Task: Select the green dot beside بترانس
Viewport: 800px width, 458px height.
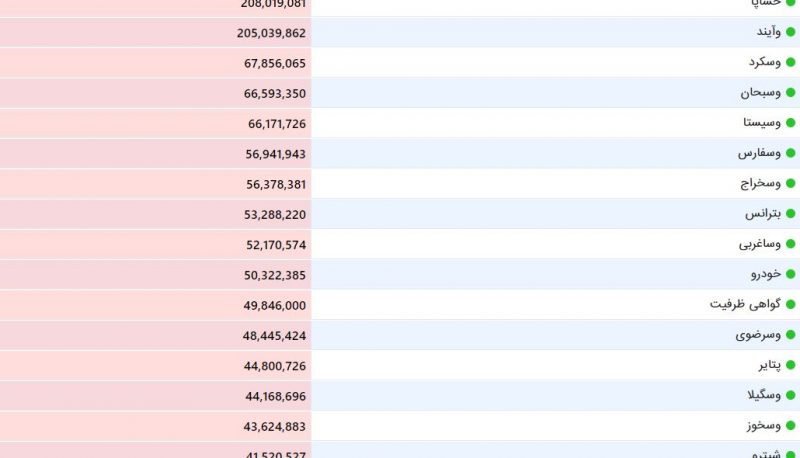Action: click(x=790, y=214)
